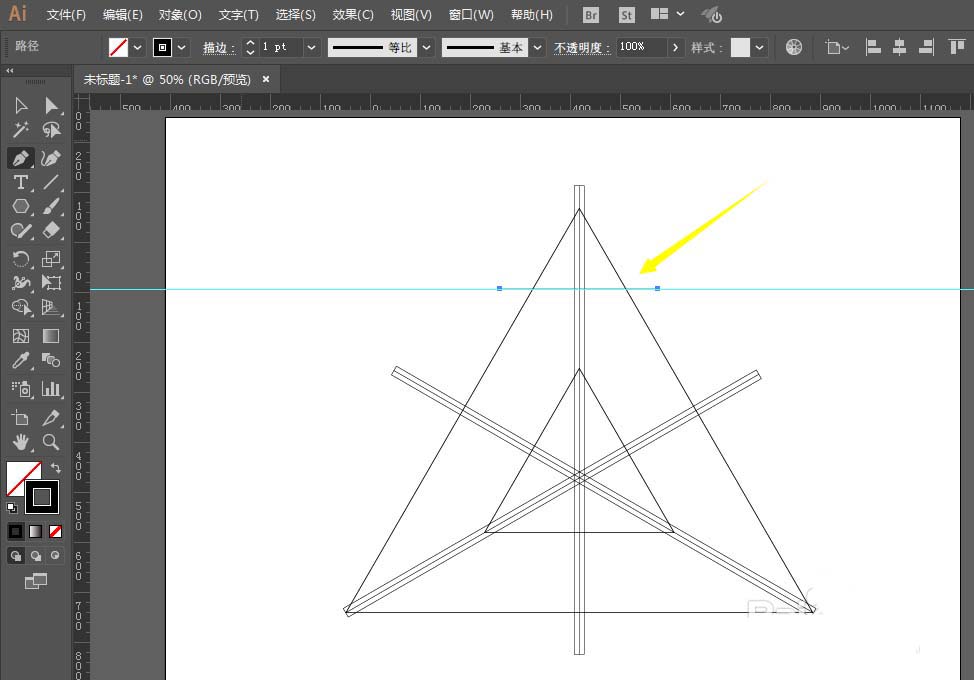This screenshot has height=680, width=974.
Task: Open the 等比 width profile dropdown
Action: [426, 47]
